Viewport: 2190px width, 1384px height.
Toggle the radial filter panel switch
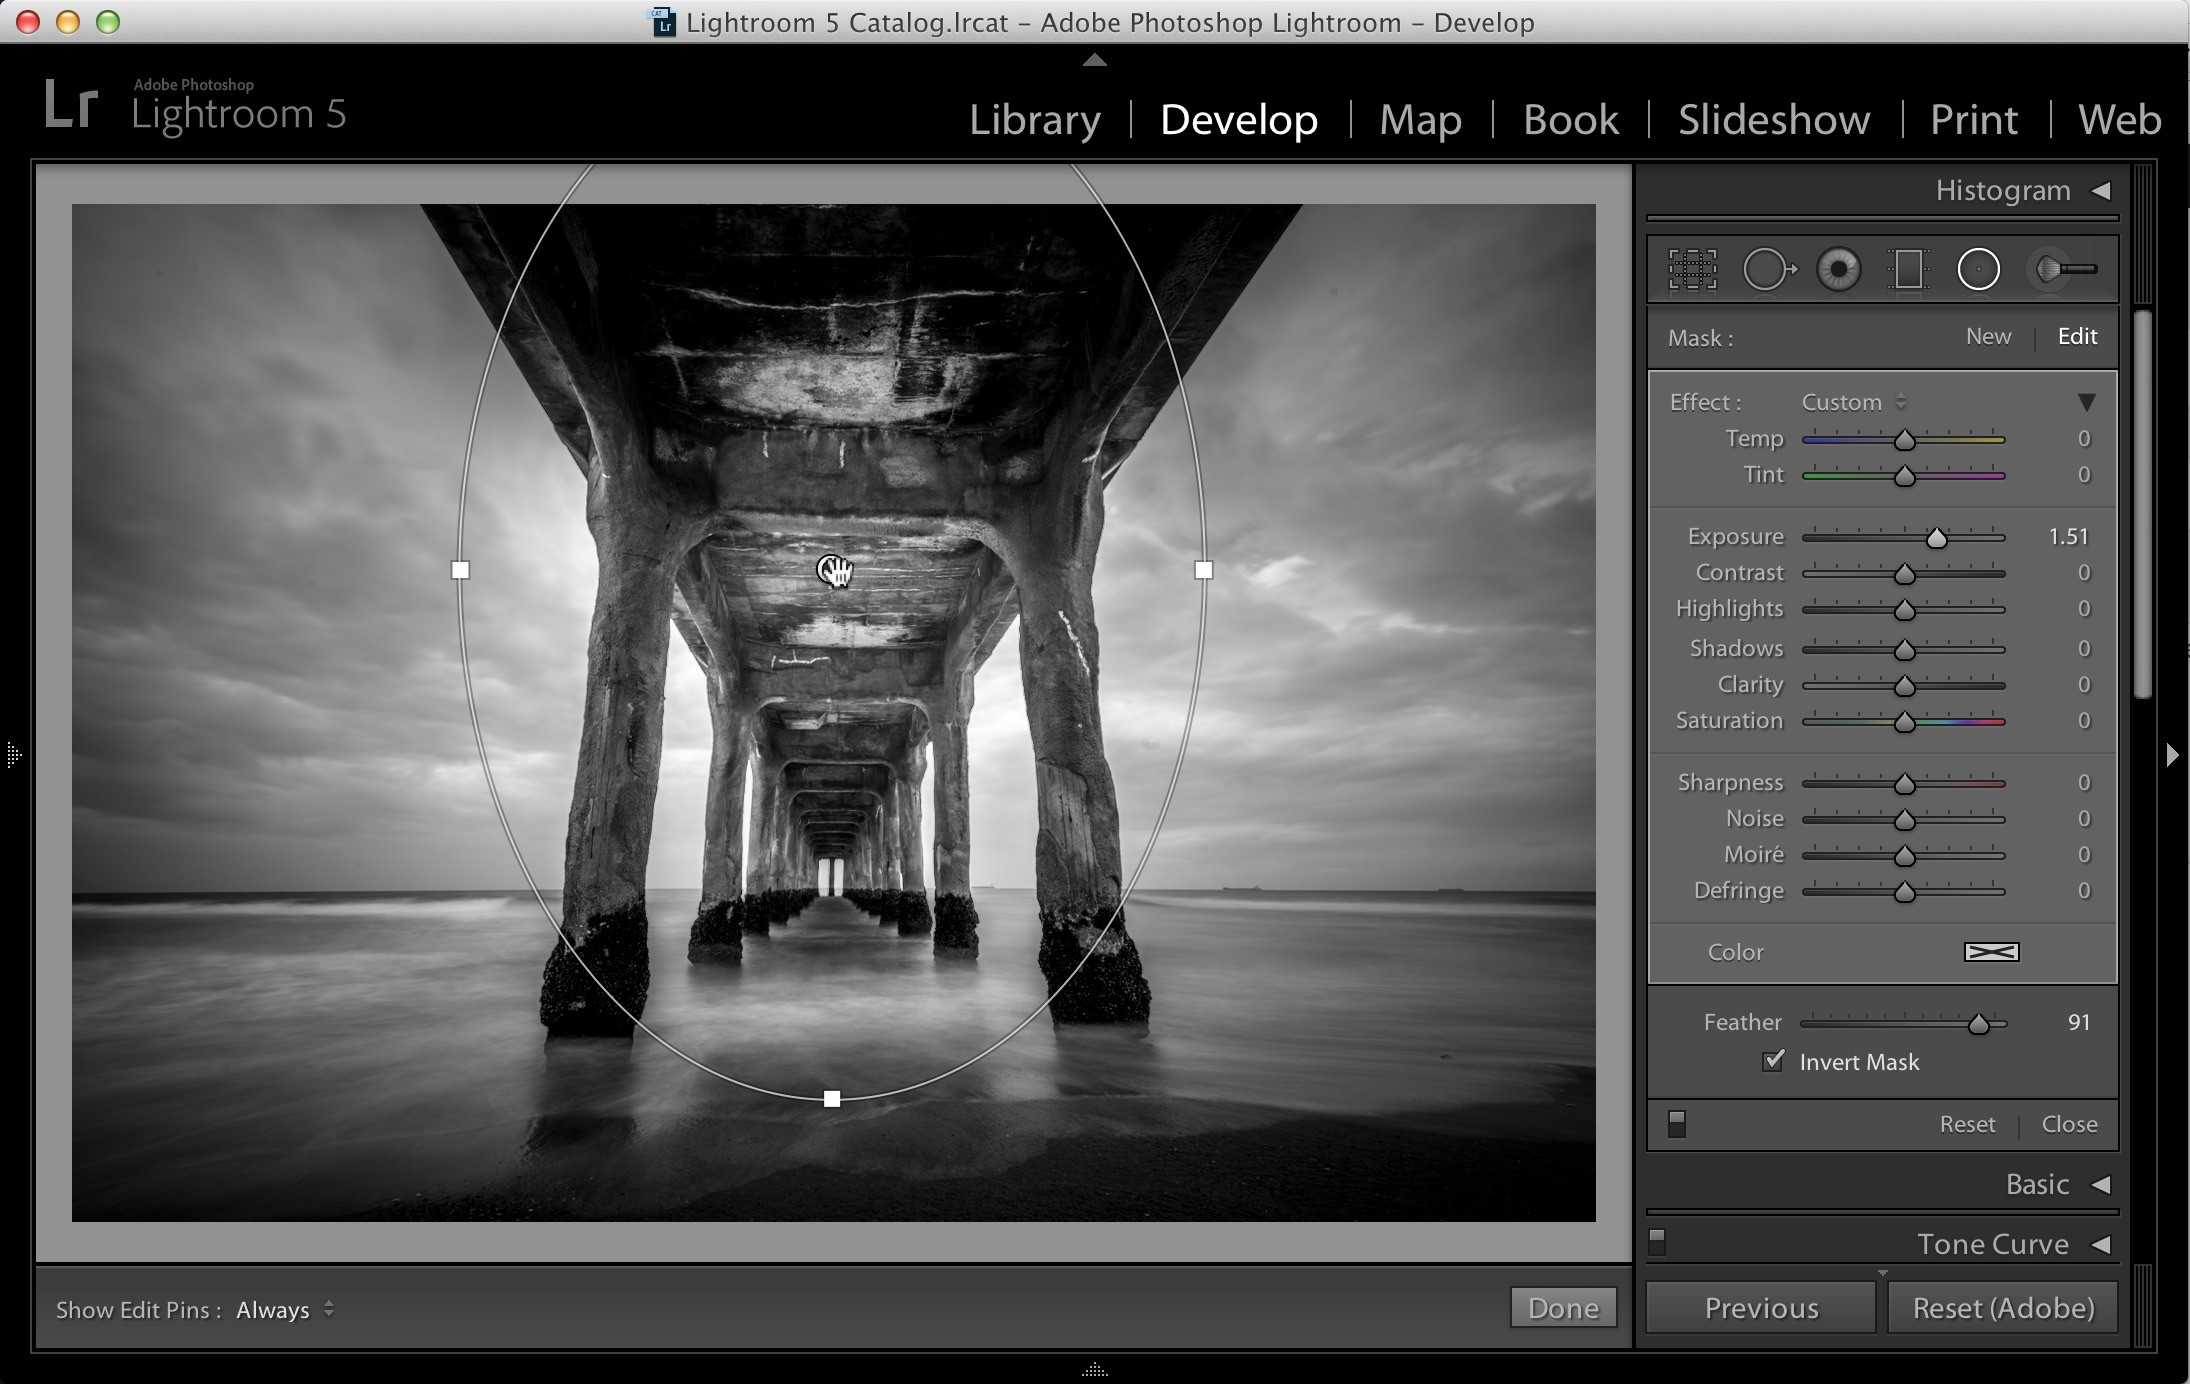pyautogui.click(x=1677, y=1124)
